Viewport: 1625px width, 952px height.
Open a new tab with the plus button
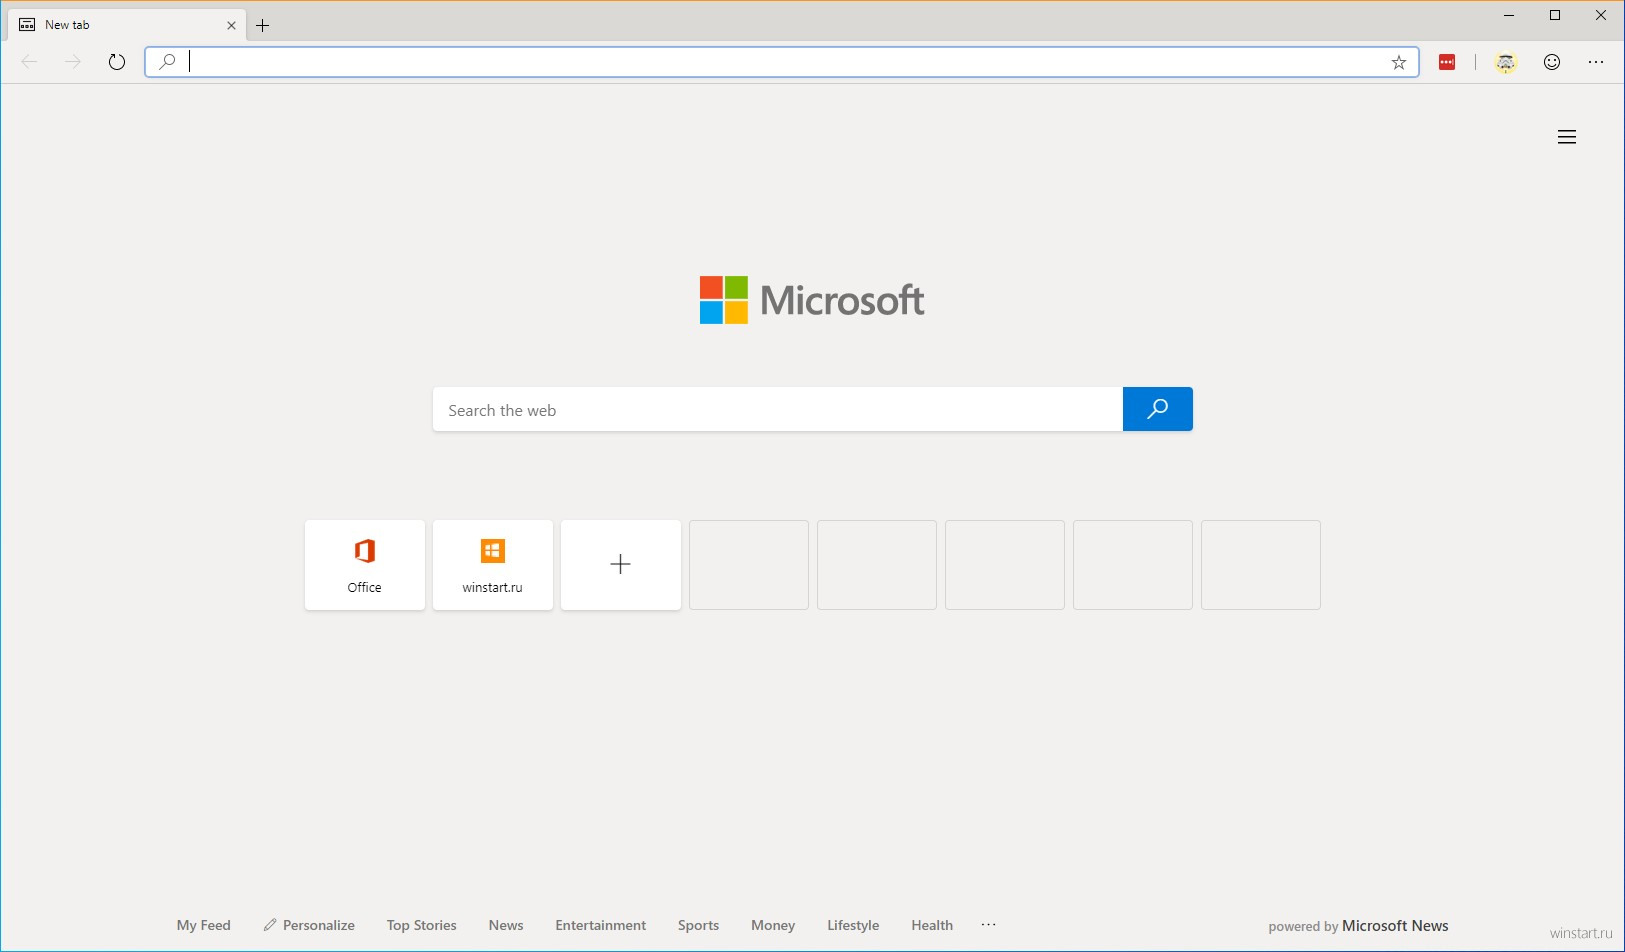point(263,25)
